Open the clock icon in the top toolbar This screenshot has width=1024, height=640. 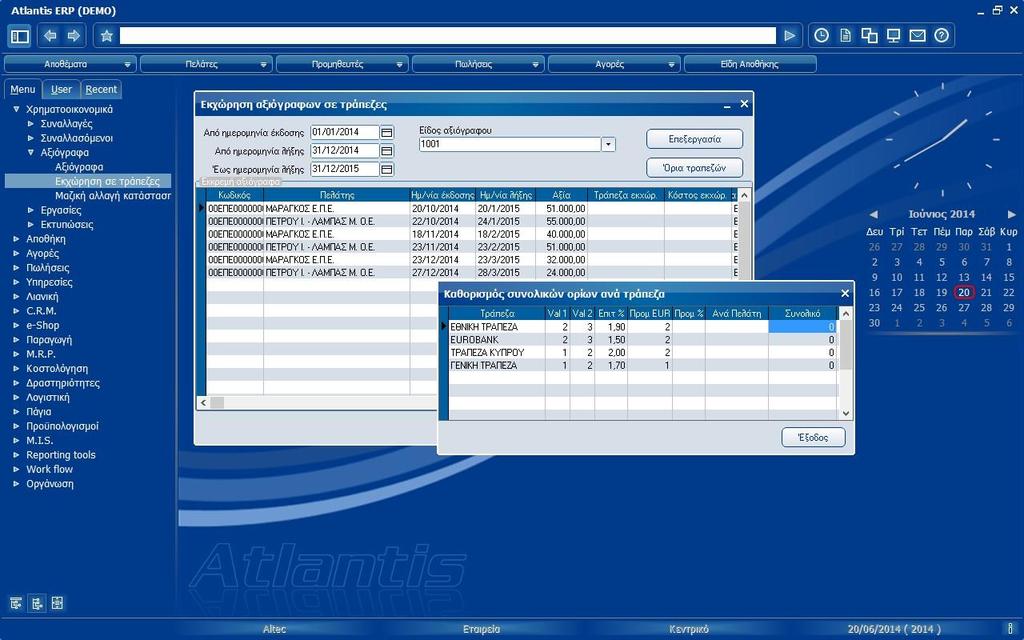pos(822,36)
